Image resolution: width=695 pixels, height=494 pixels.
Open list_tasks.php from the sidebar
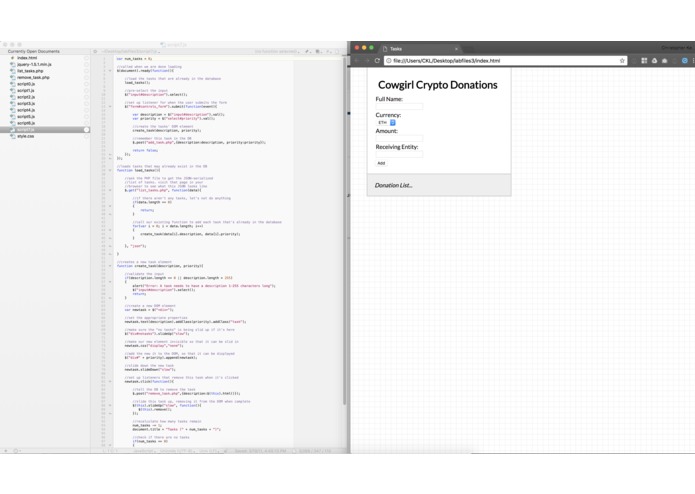(30, 71)
